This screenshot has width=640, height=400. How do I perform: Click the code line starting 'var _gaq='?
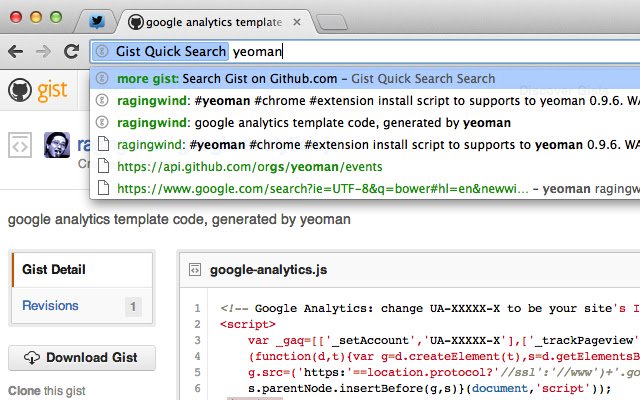tap(444, 340)
